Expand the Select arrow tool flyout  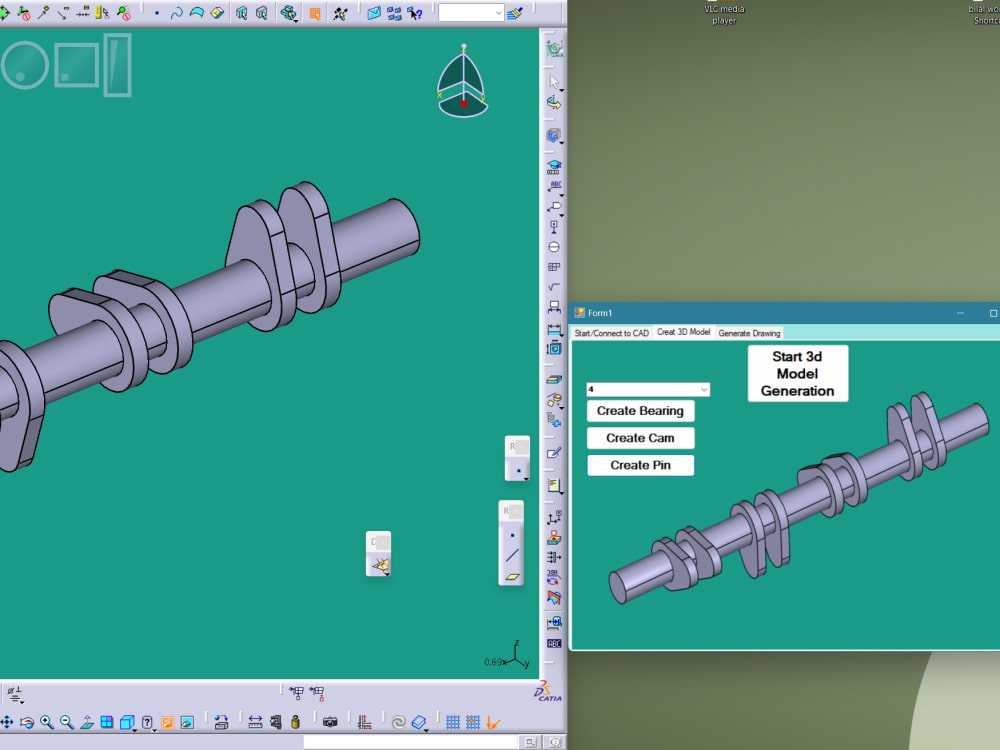click(x=562, y=91)
